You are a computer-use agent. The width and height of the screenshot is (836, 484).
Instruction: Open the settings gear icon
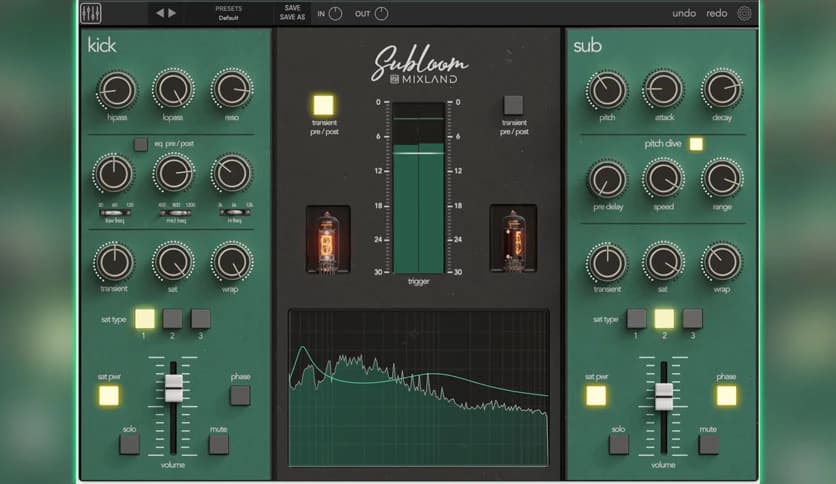744,13
